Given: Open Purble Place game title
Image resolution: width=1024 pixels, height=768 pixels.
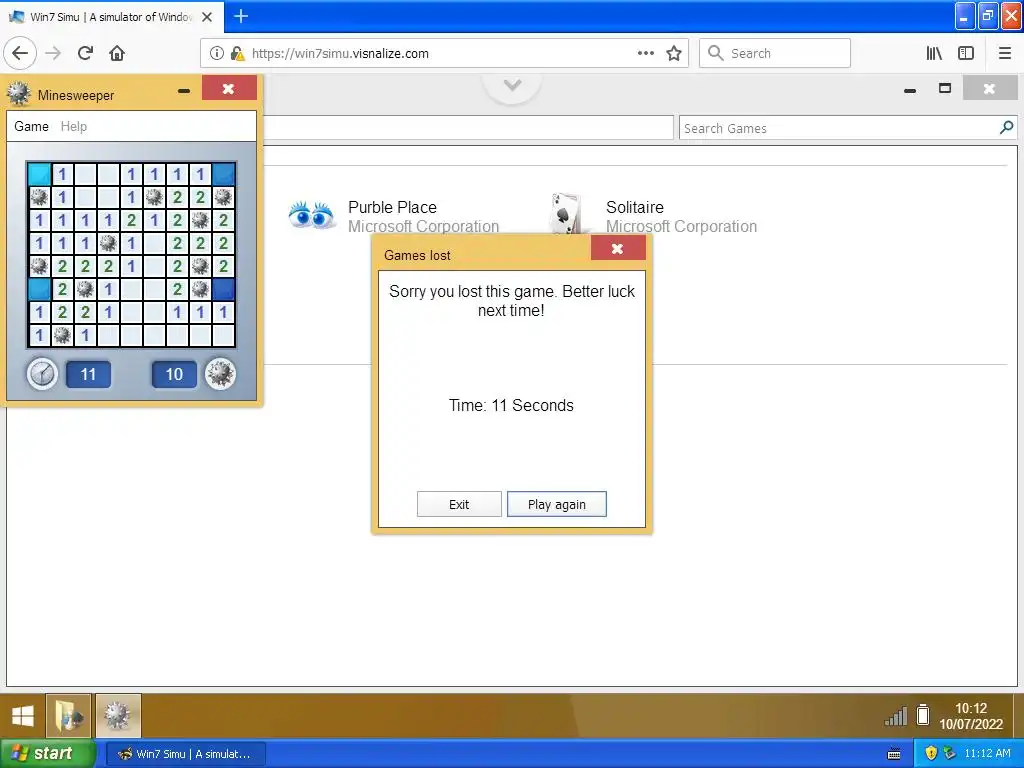Looking at the screenshot, I should pos(392,207).
